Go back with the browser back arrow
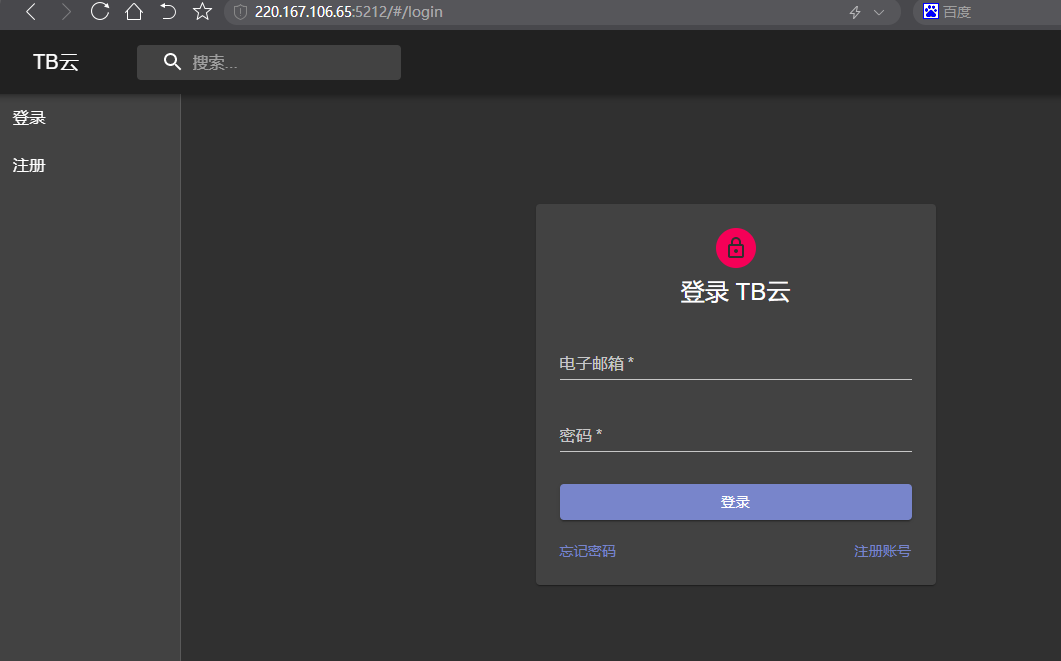The image size is (1061, 661). [x=31, y=12]
